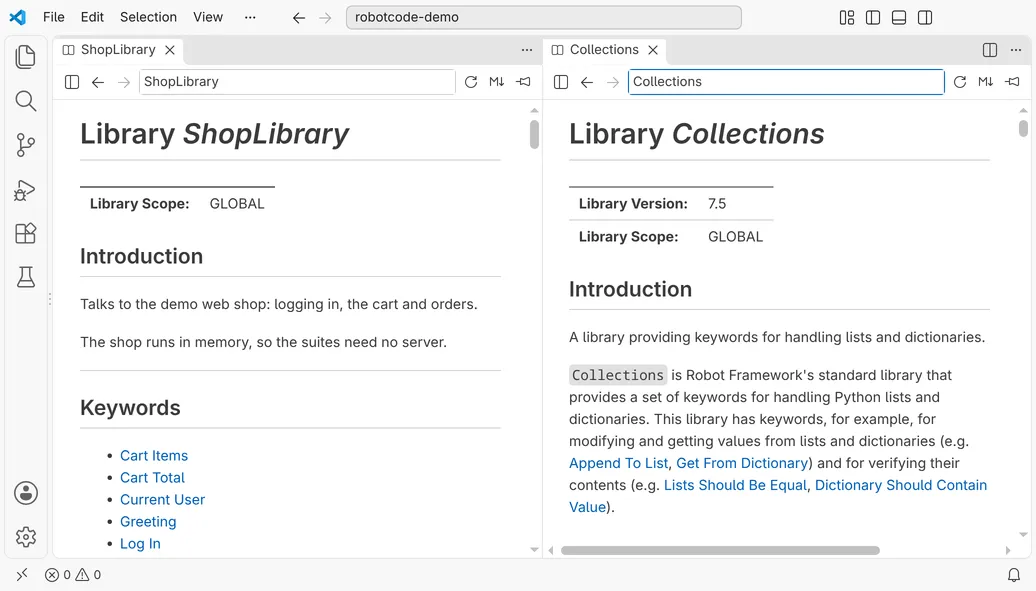1036x591 pixels.
Task: Split the Collections editor to the right
Action: pos(990,50)
